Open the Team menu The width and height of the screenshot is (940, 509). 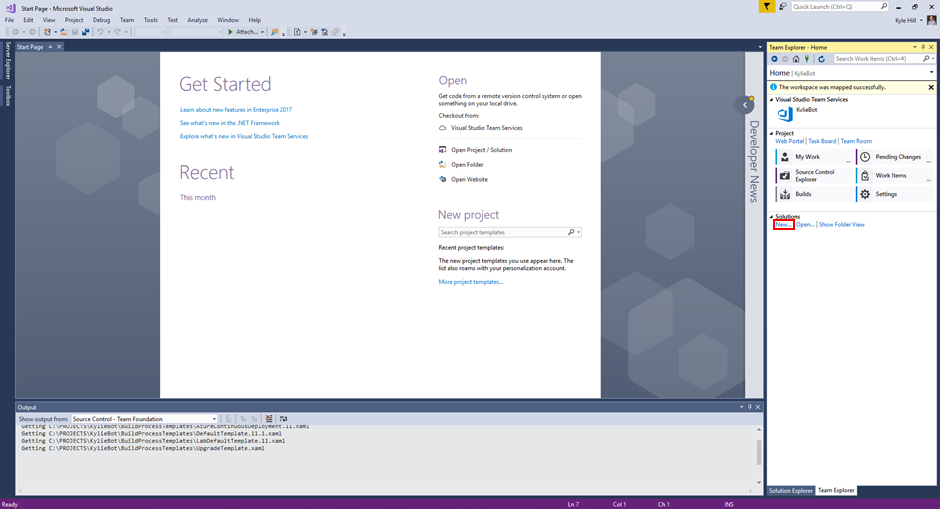coord(126,20)
